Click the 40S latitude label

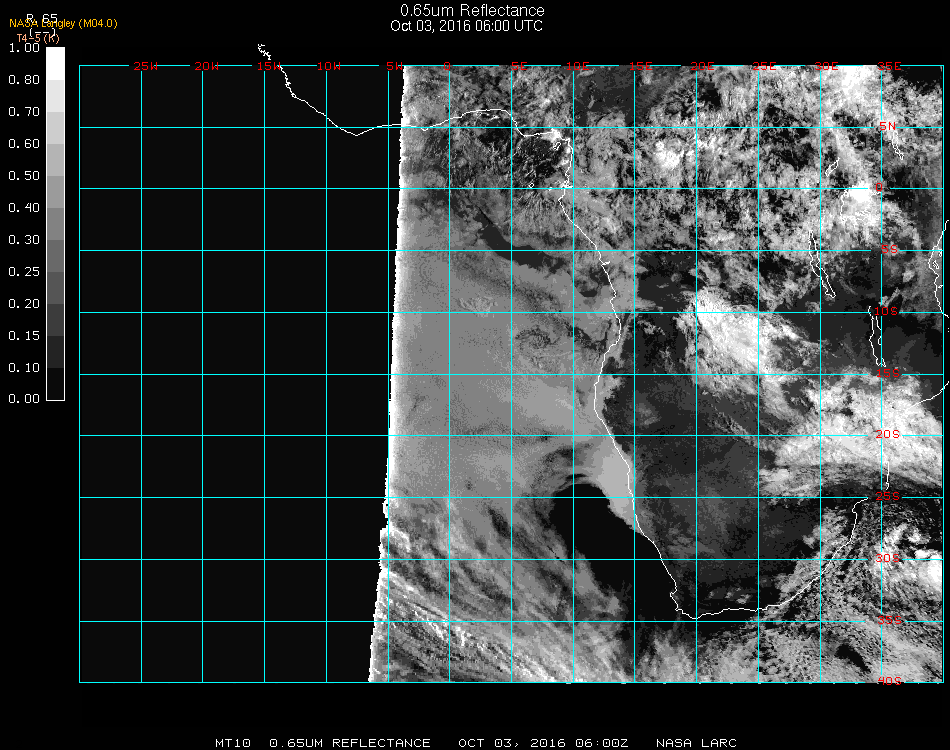889,682
